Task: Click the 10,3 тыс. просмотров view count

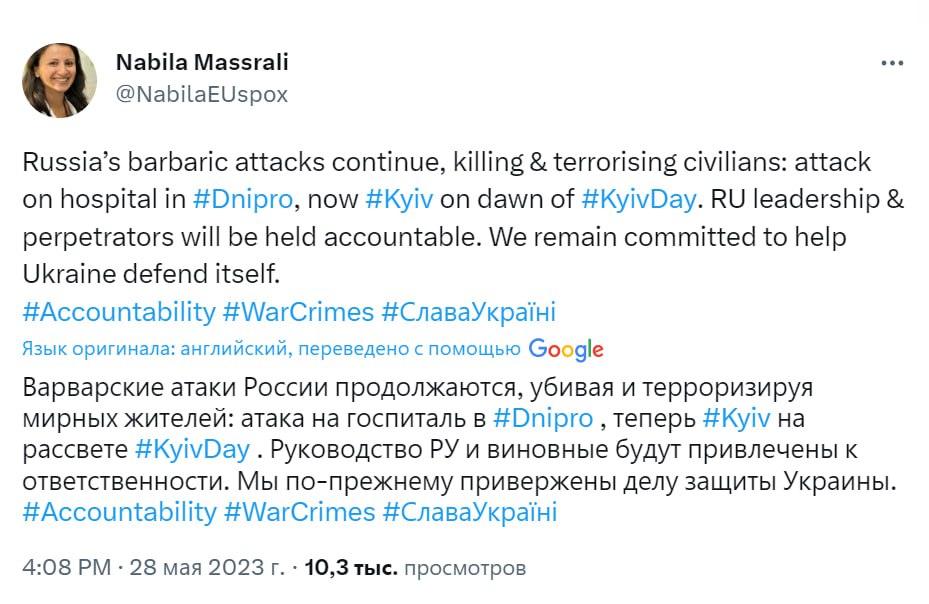Action: pos(414,568)
